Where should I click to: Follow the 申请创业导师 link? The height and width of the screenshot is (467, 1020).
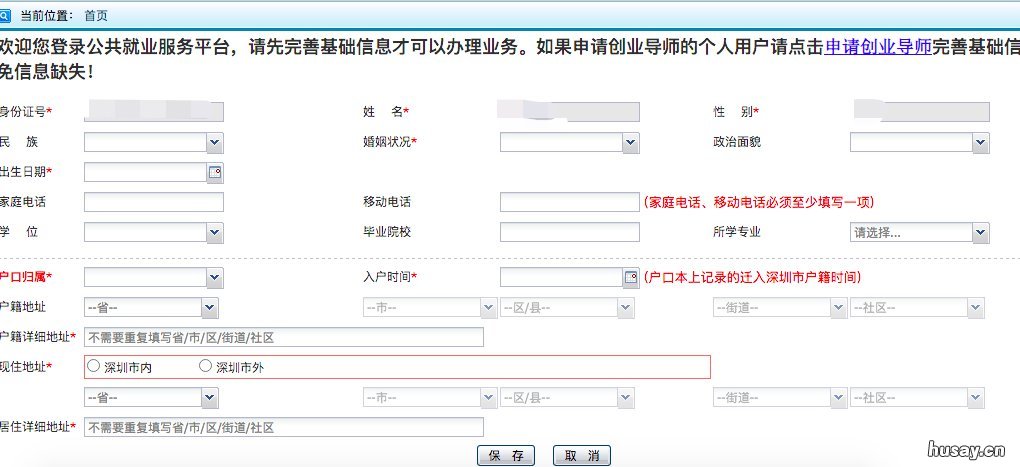[878, 47]
